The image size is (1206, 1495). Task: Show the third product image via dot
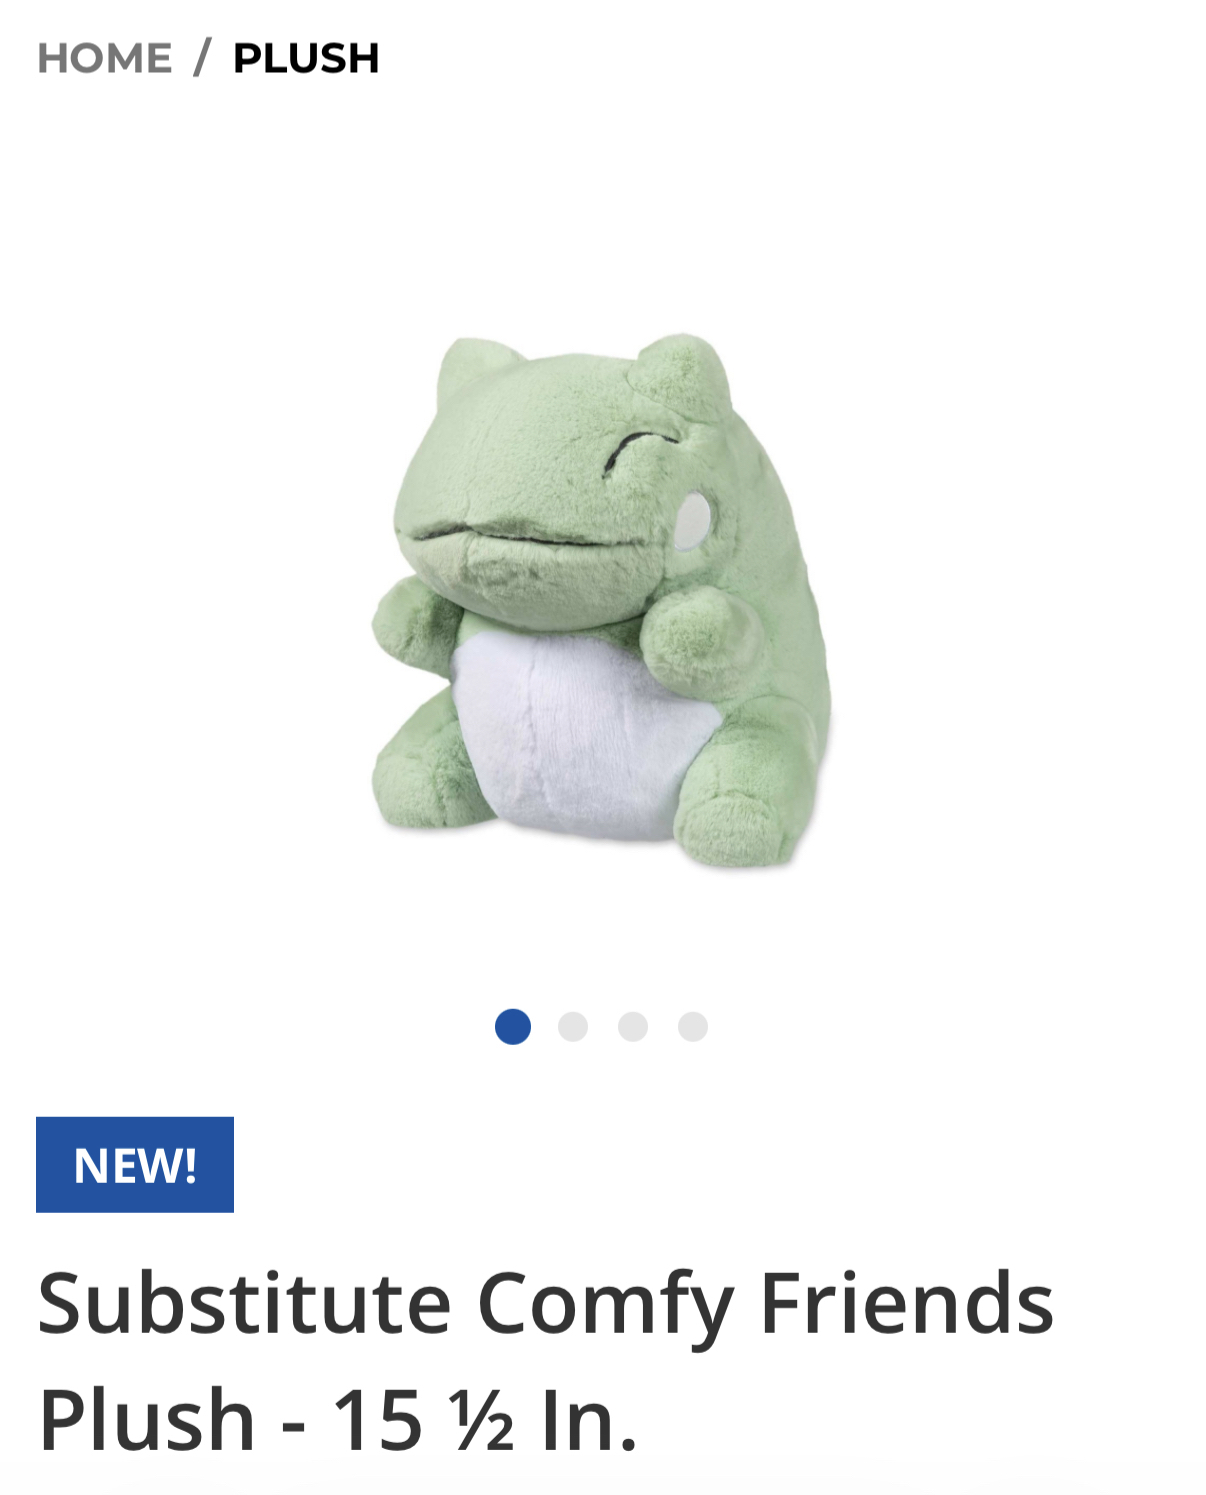tap(633, 1027)
